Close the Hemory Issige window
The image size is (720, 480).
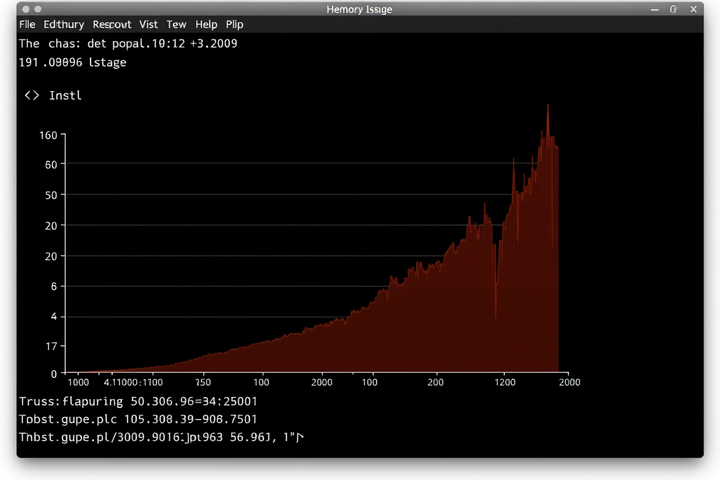click(x=693, y=9)
